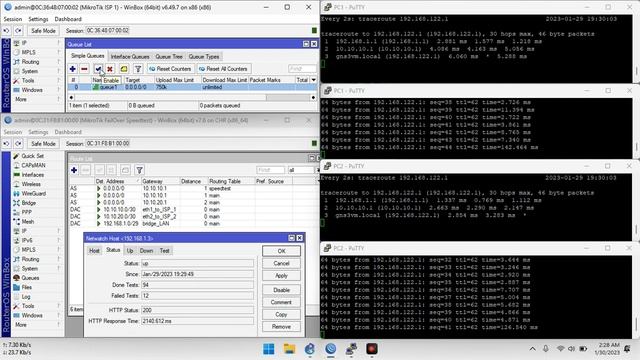The width and height of the screenshot is (640, 360).
Task: Open Mesh in lower sidebar
Action: click(x=29, y=222)
